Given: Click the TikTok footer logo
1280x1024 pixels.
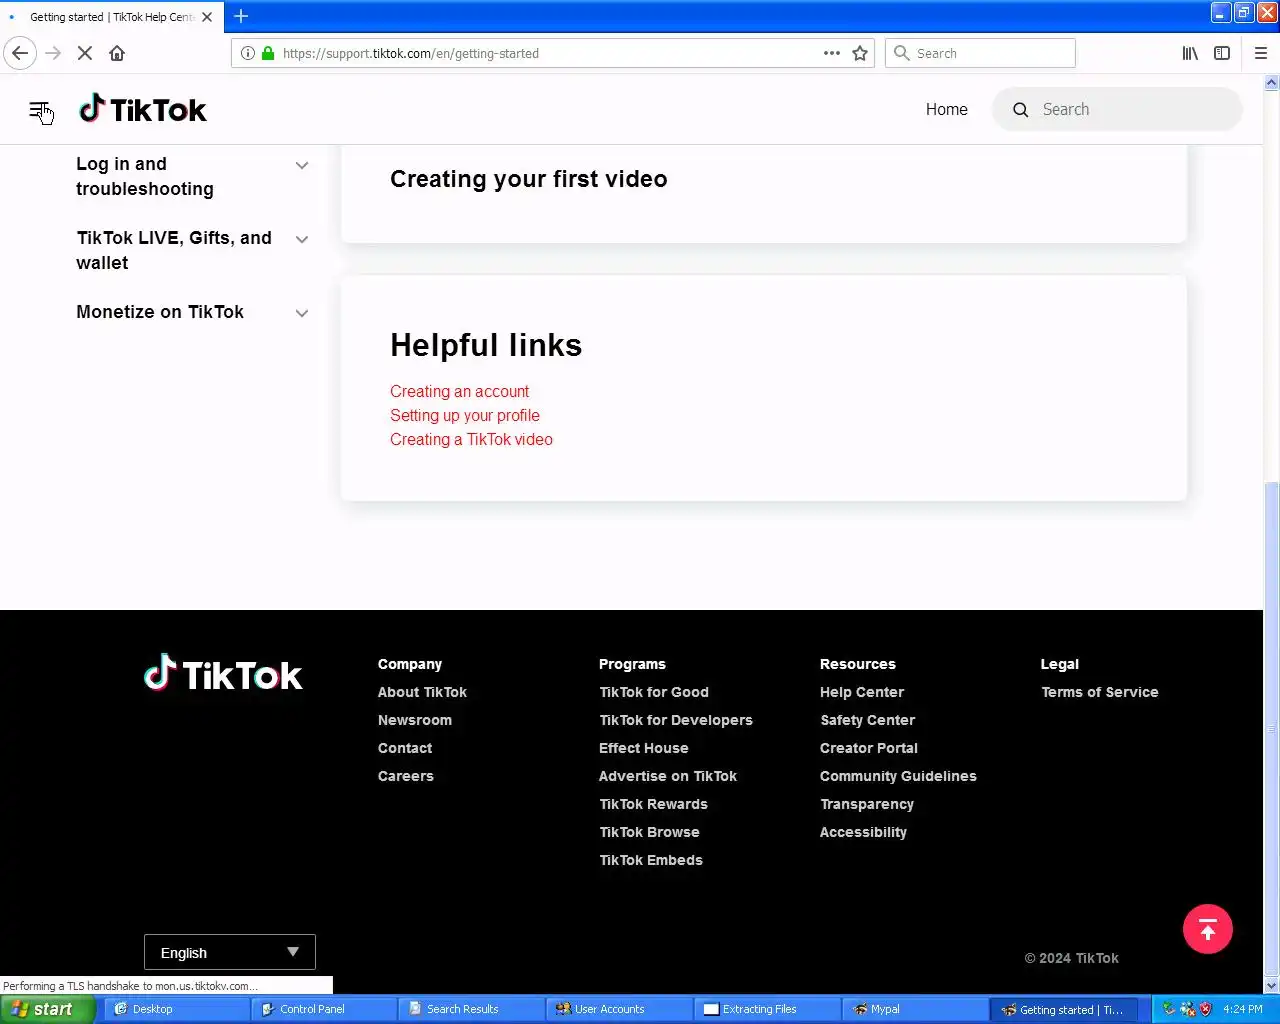Looking at the screenshot, I should pos(223,674).
